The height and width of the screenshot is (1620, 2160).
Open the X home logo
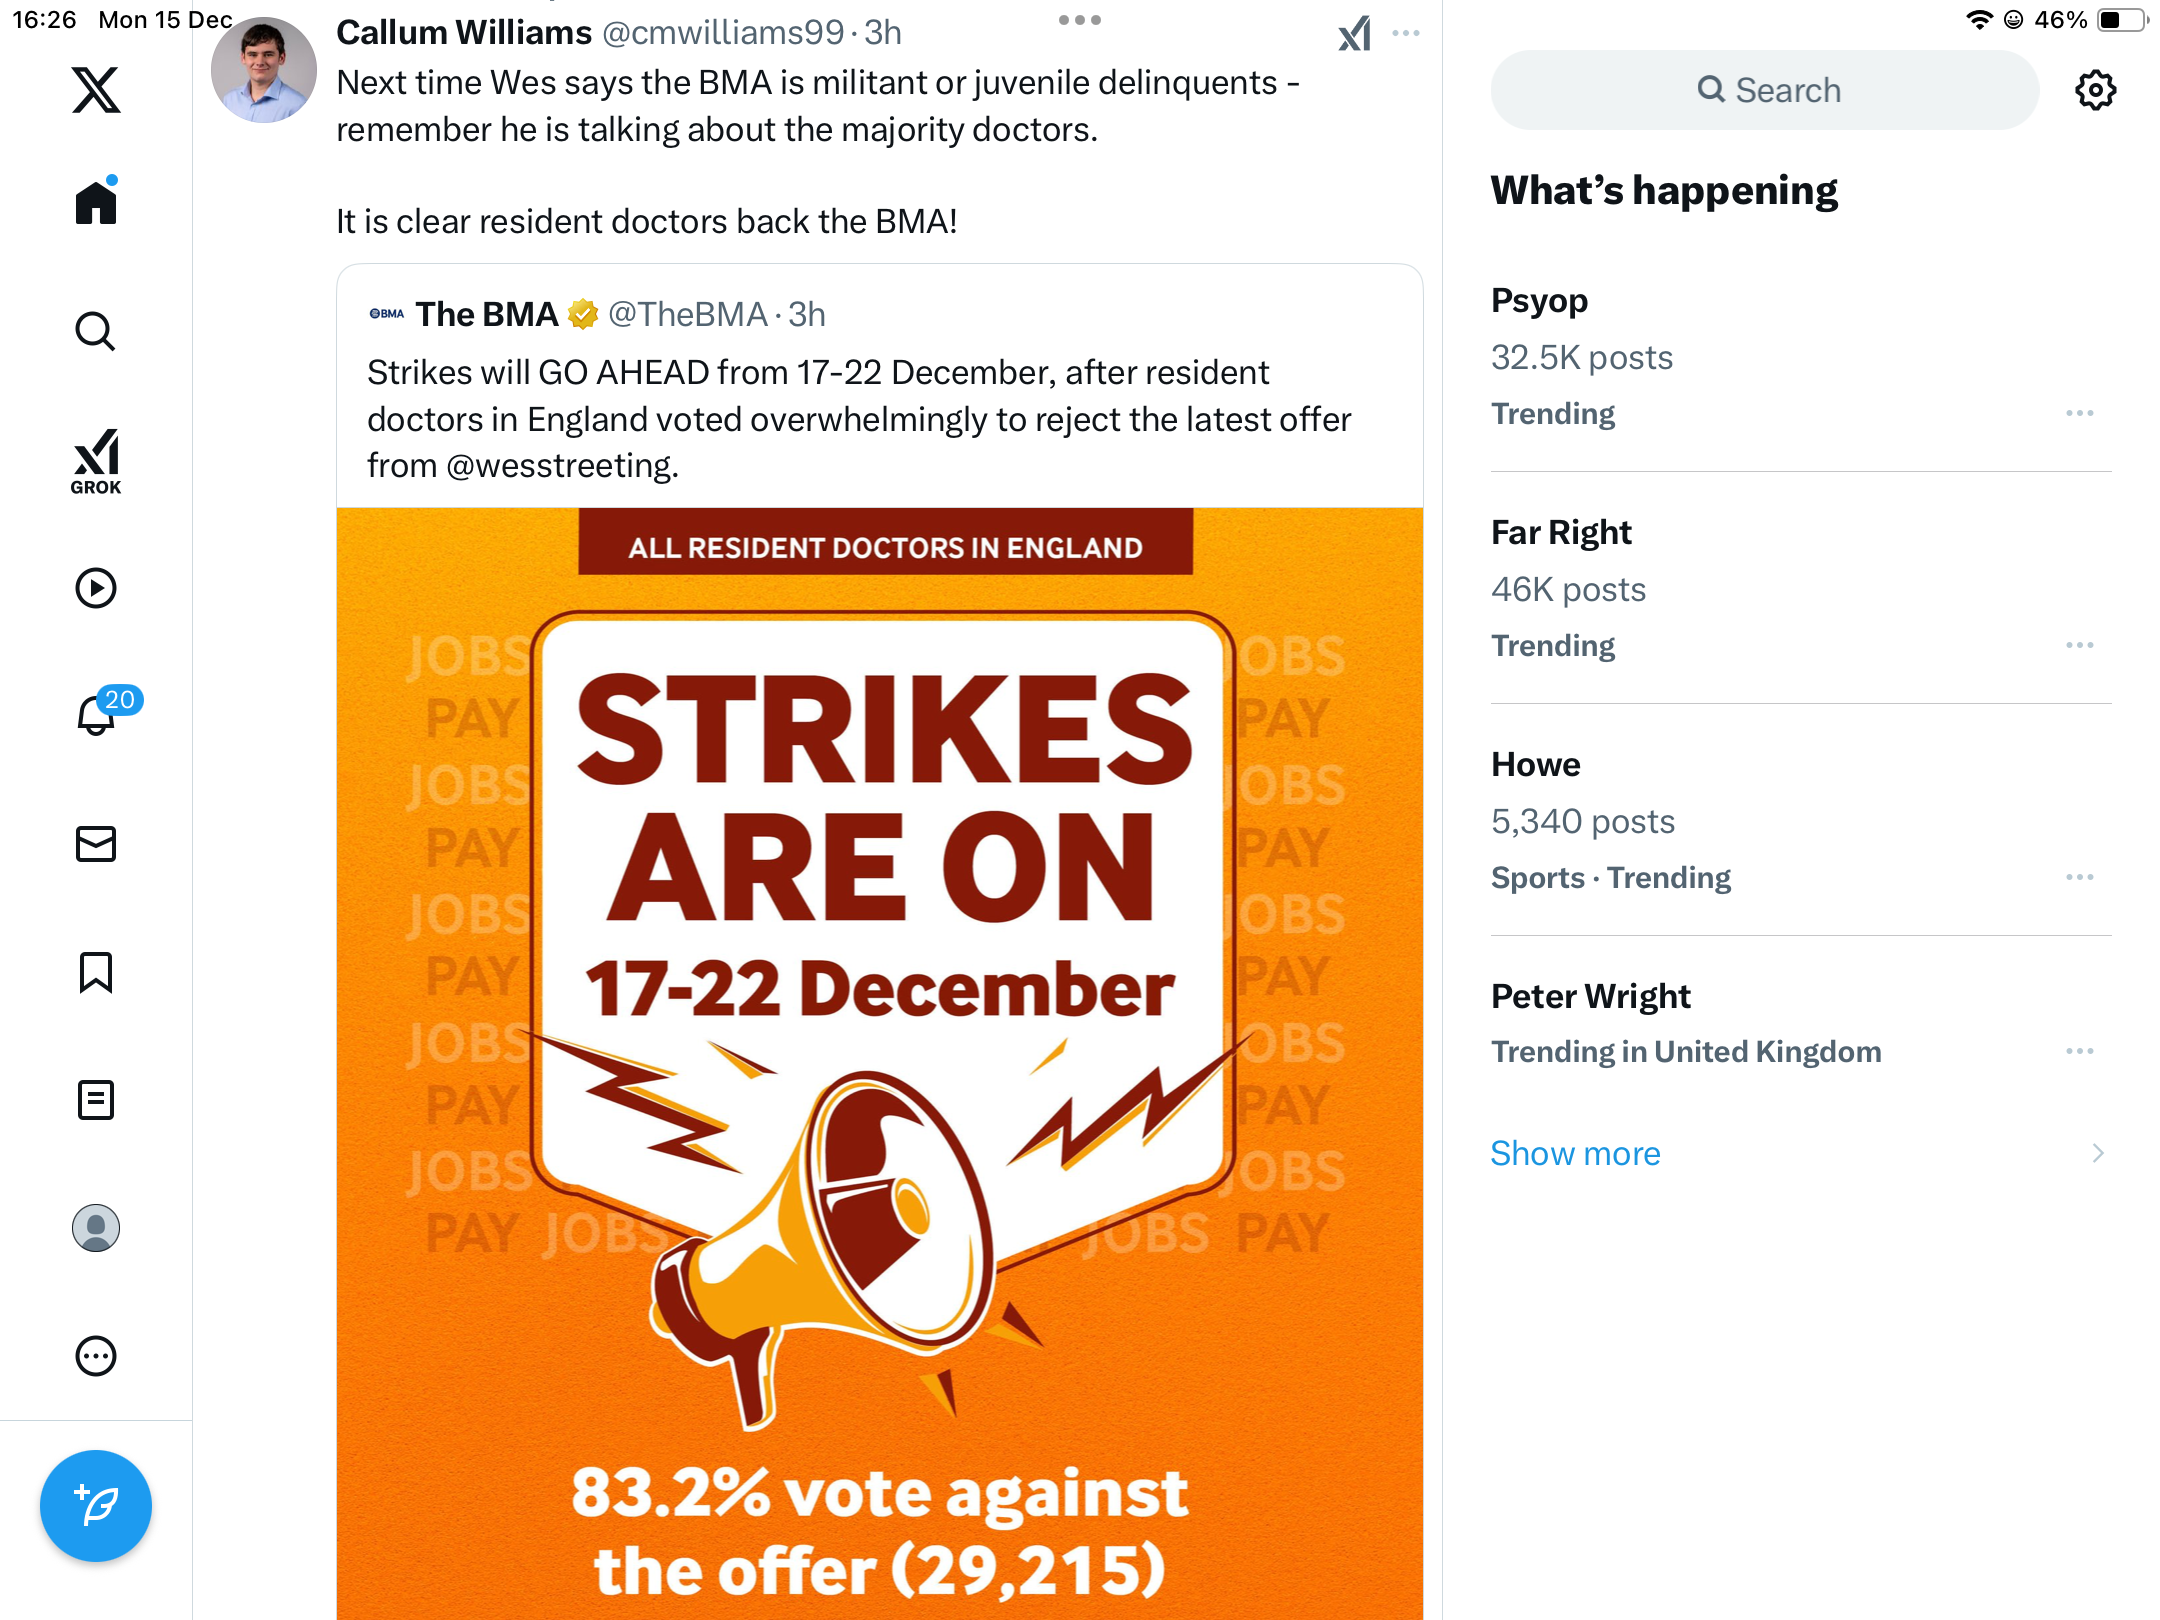96,90
